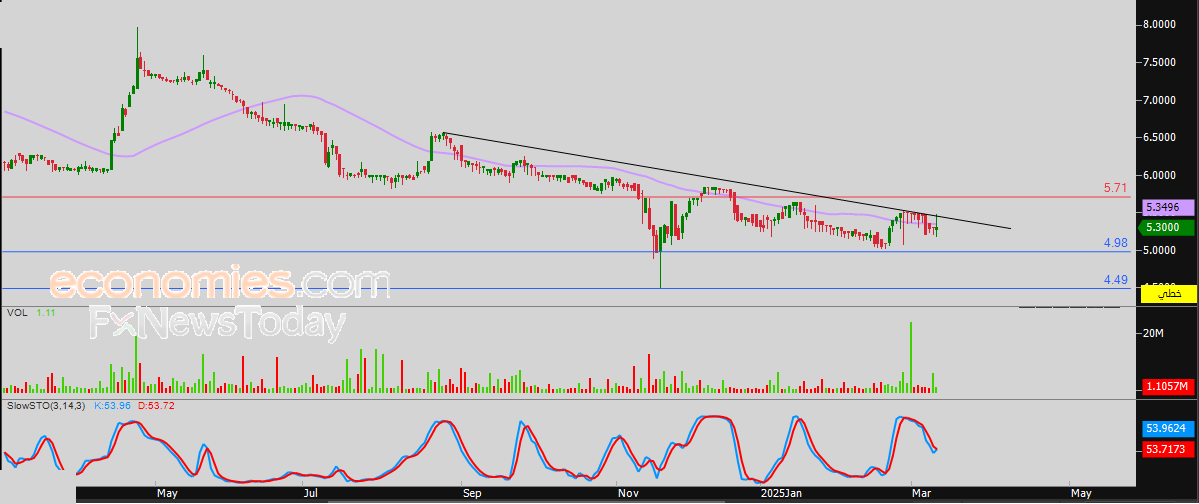1199x504 pixels.
Task: Click the May label after Mar
Action: pos(1080,494)
